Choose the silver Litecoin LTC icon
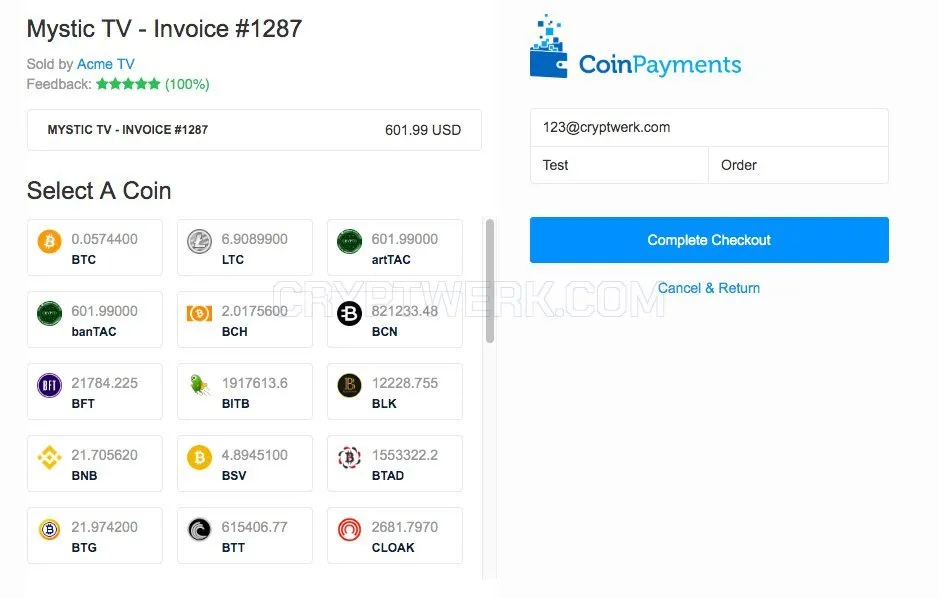Screen dimensions: 939x598 [x=199, y=242]
